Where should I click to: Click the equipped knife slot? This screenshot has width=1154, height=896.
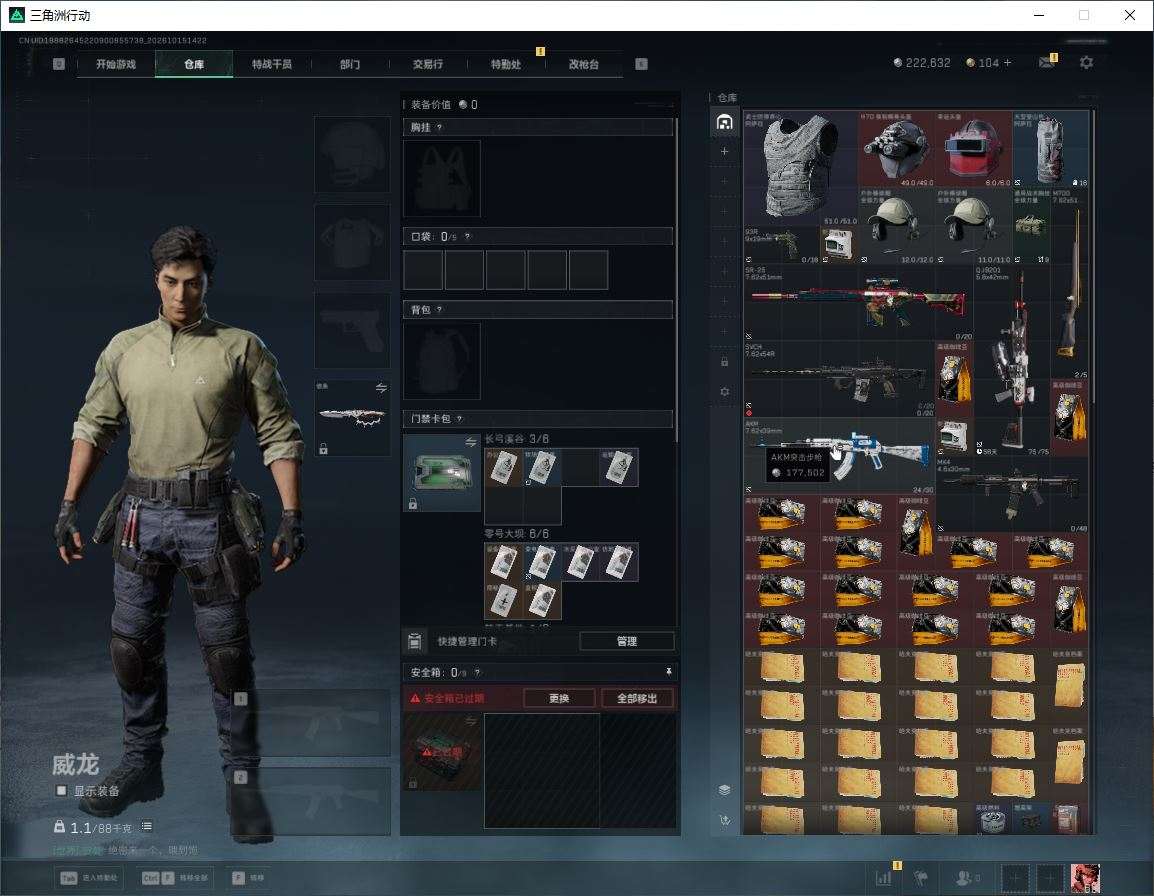352,417
